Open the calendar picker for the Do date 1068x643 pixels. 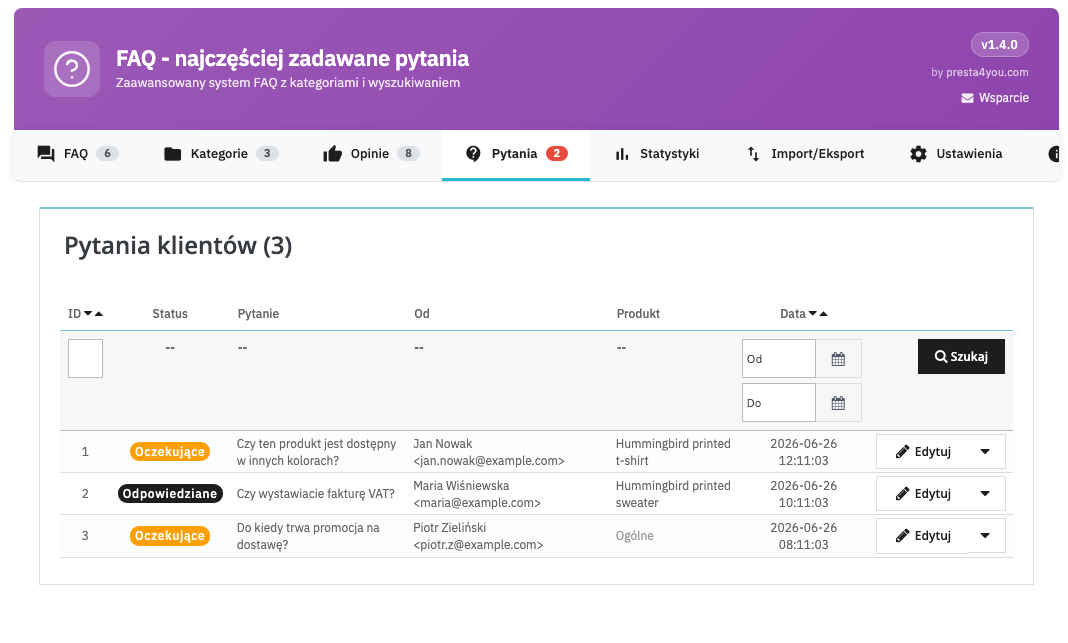coord(838,403)
